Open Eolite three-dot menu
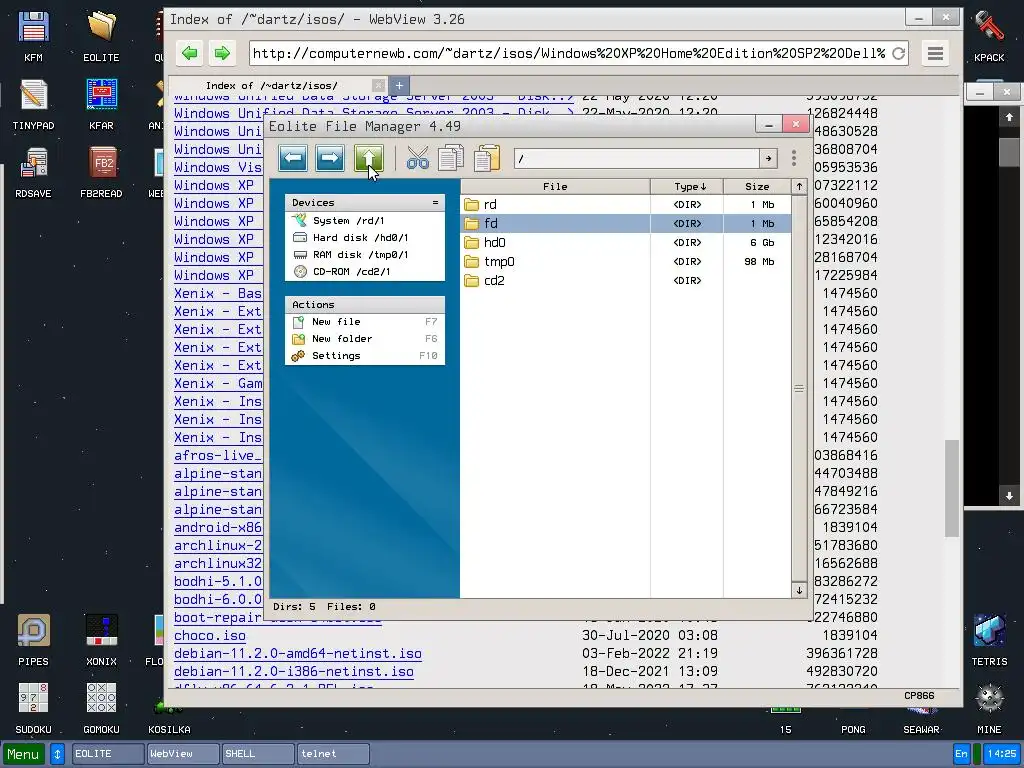The width and height of the screenshot is (1024, 768). coord(793,158)
